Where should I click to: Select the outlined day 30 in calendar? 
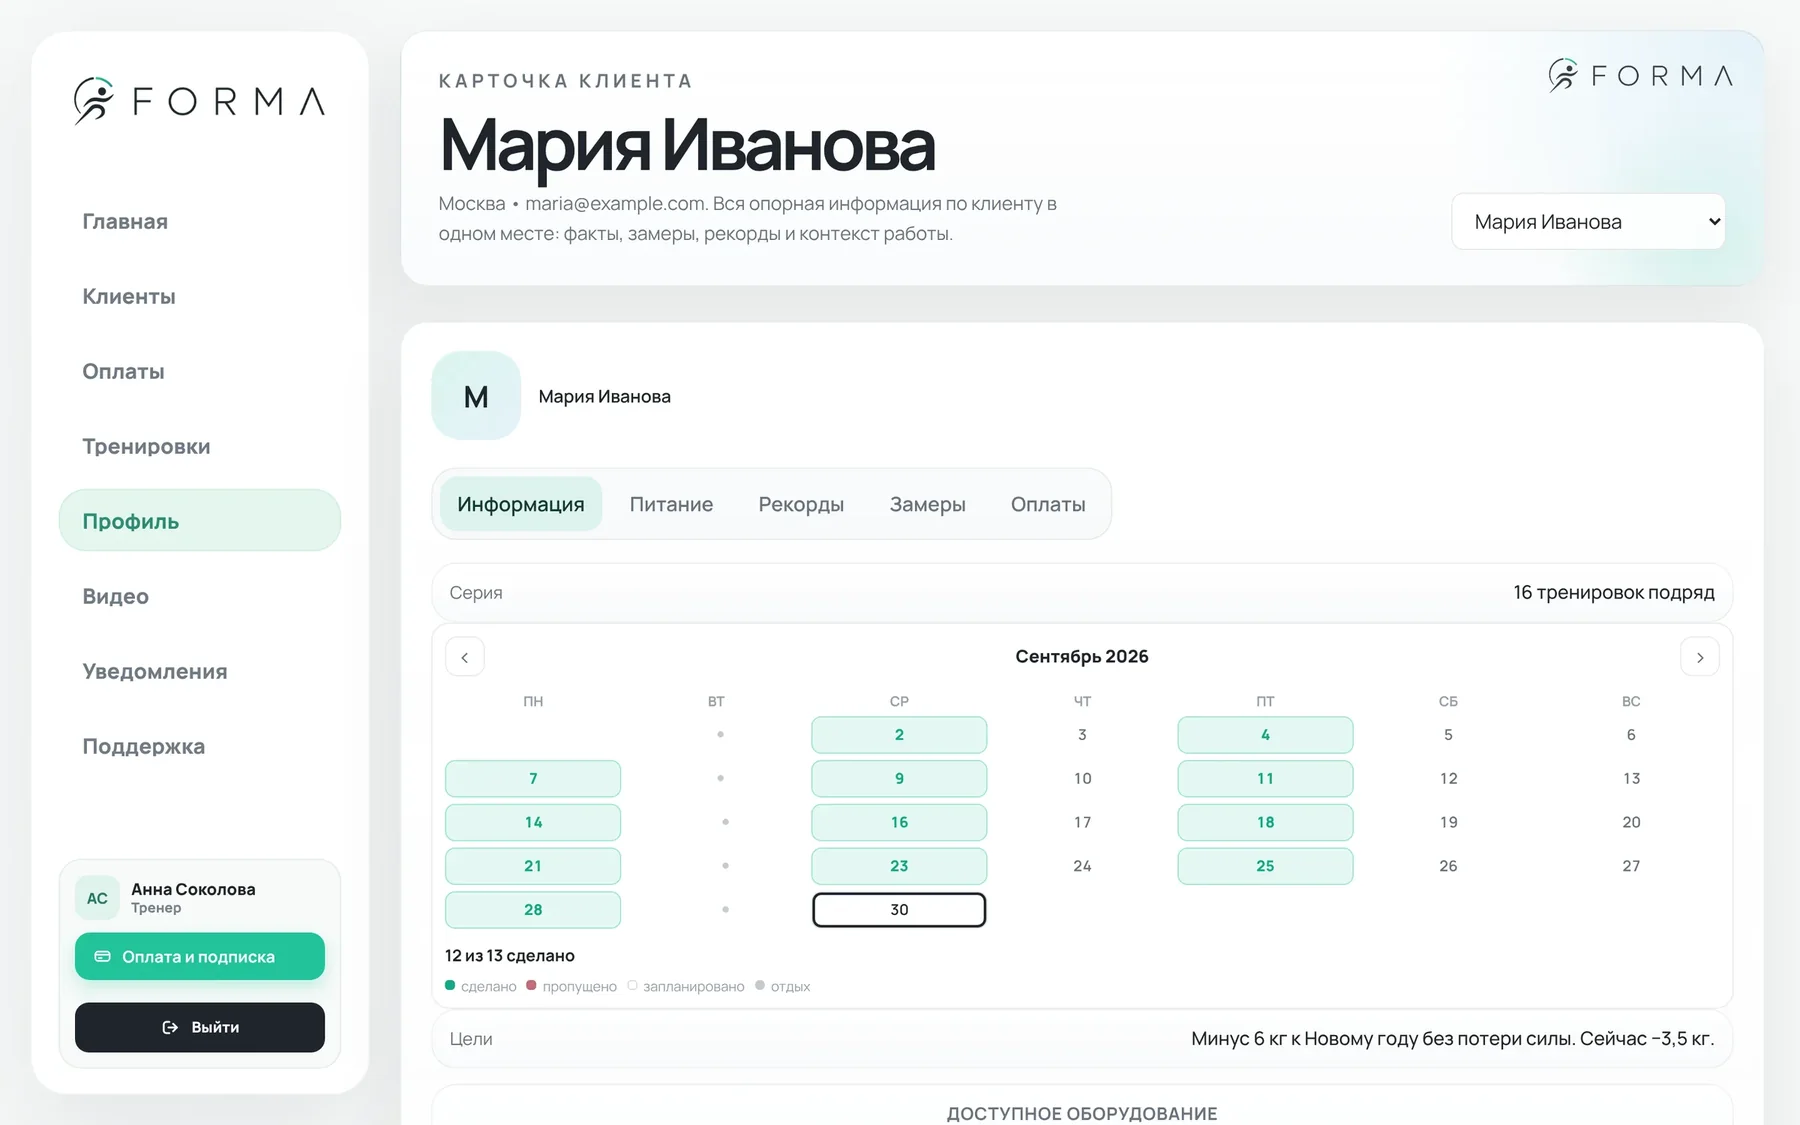[x=899, y=910]
